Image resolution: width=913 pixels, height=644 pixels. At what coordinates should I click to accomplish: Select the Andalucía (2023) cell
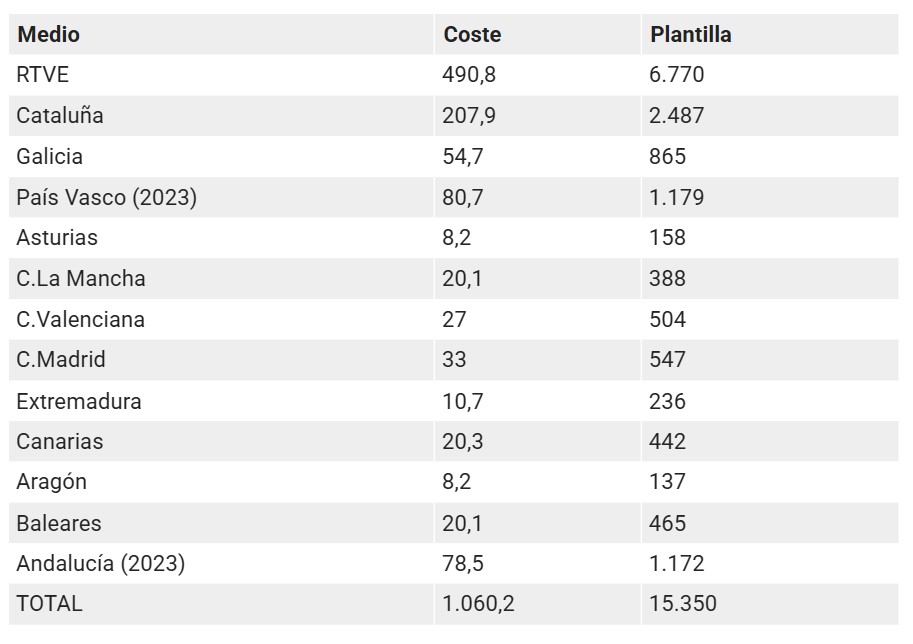tap(100, 564)
